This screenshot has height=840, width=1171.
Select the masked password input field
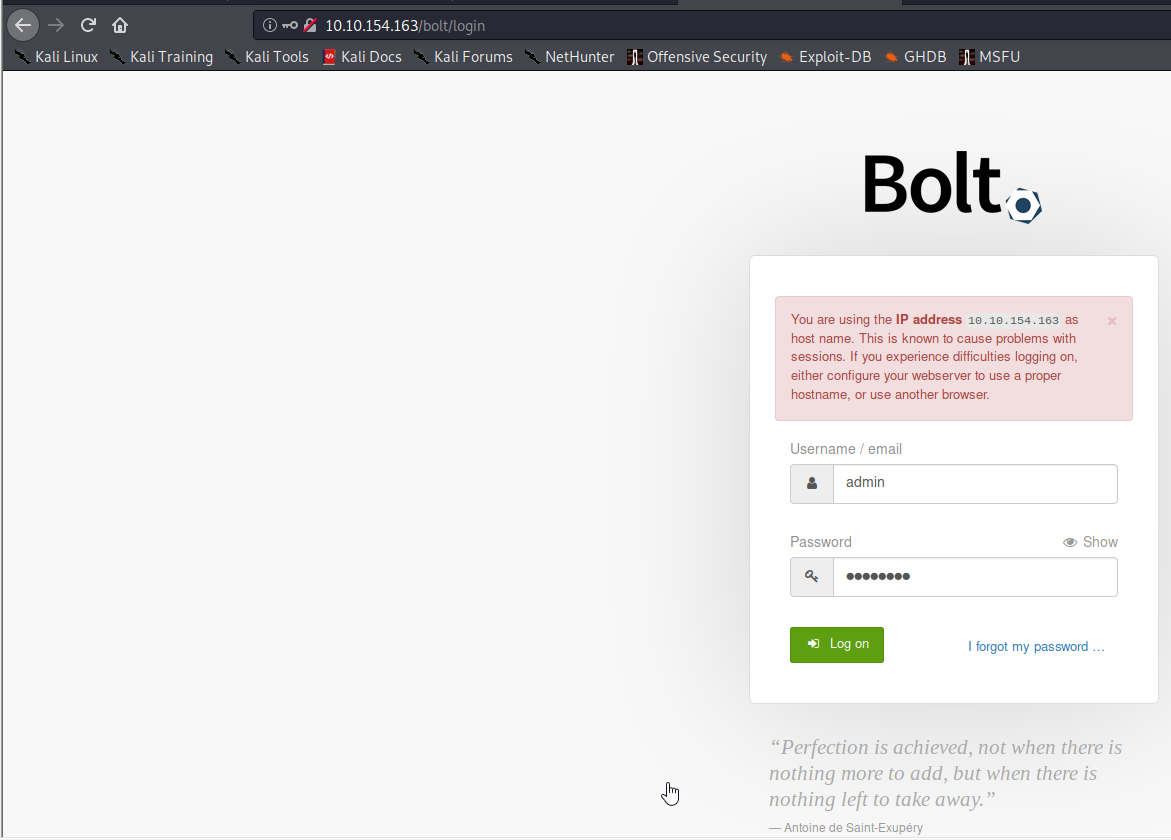975,577
